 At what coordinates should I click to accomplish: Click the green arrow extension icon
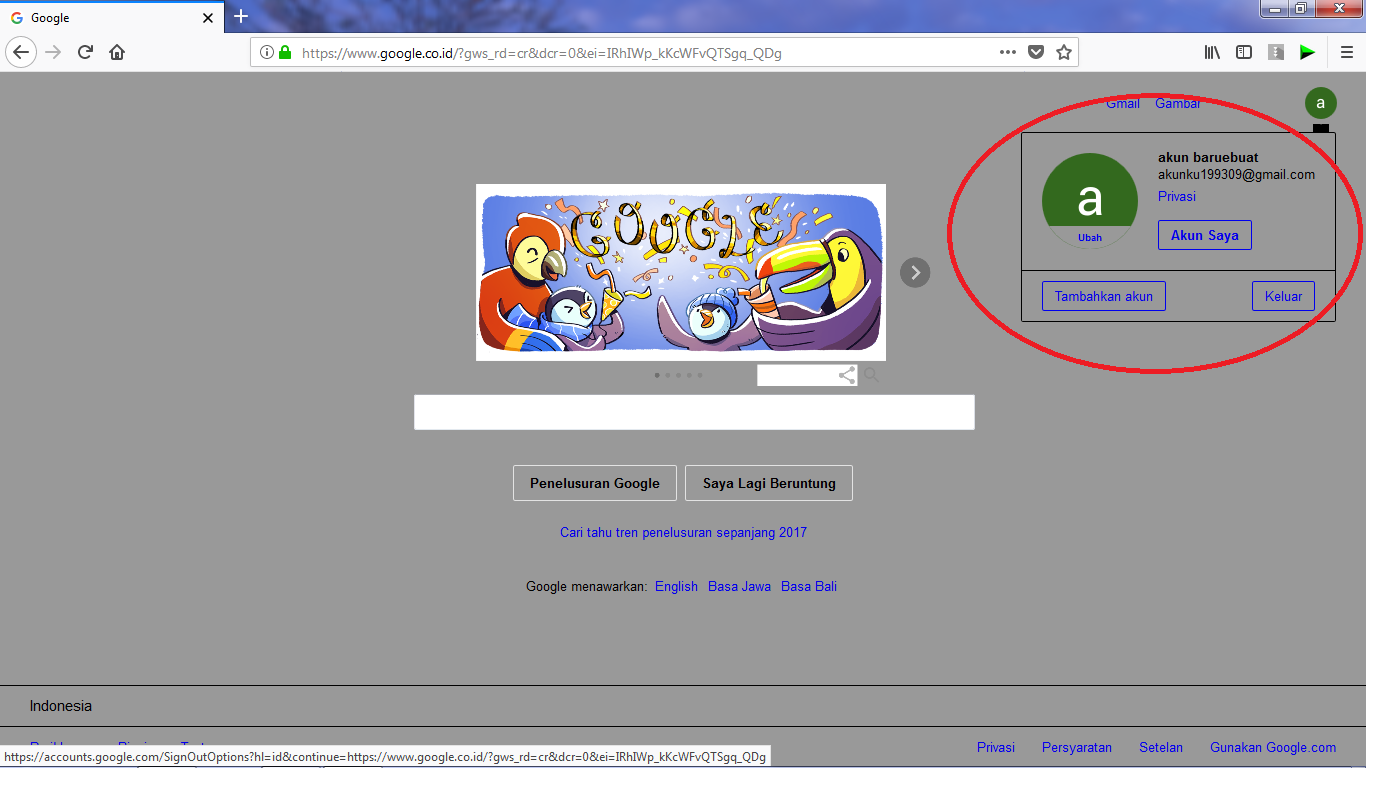[1307, 51]
